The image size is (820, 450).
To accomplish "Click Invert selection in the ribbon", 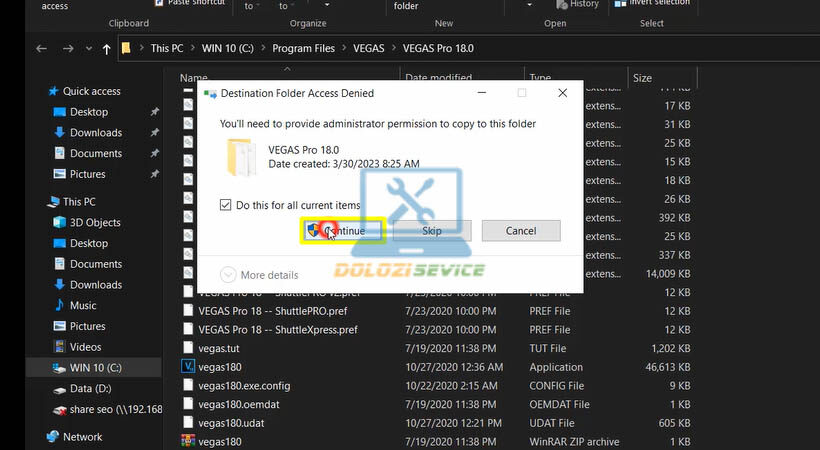I will click(x=652, y=3).
